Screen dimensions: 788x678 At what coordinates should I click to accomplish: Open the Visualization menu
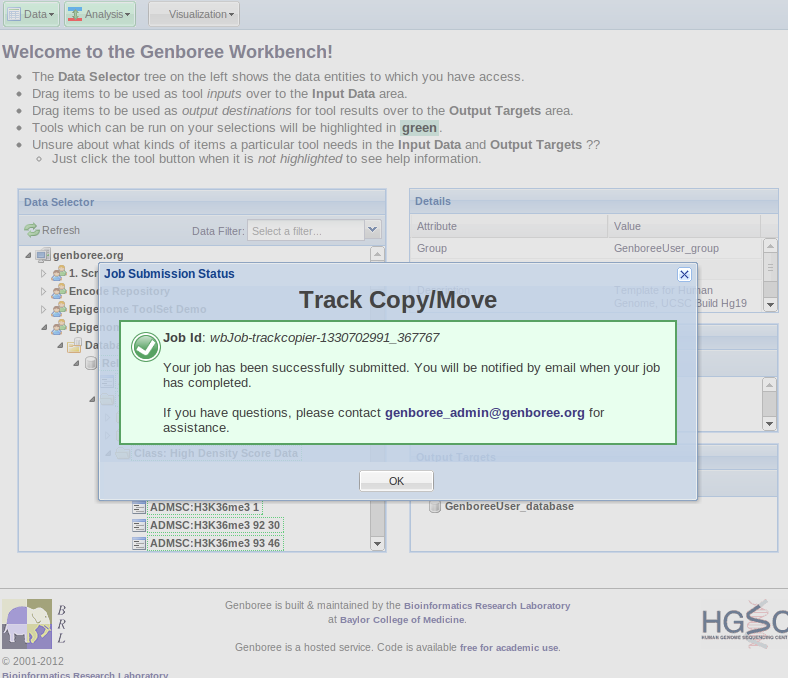(x=193, y=14)
